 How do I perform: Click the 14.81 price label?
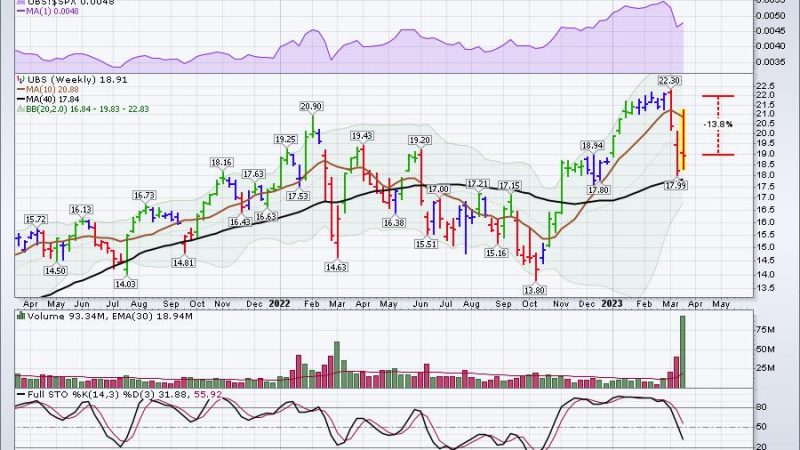(x=183, y=263)
